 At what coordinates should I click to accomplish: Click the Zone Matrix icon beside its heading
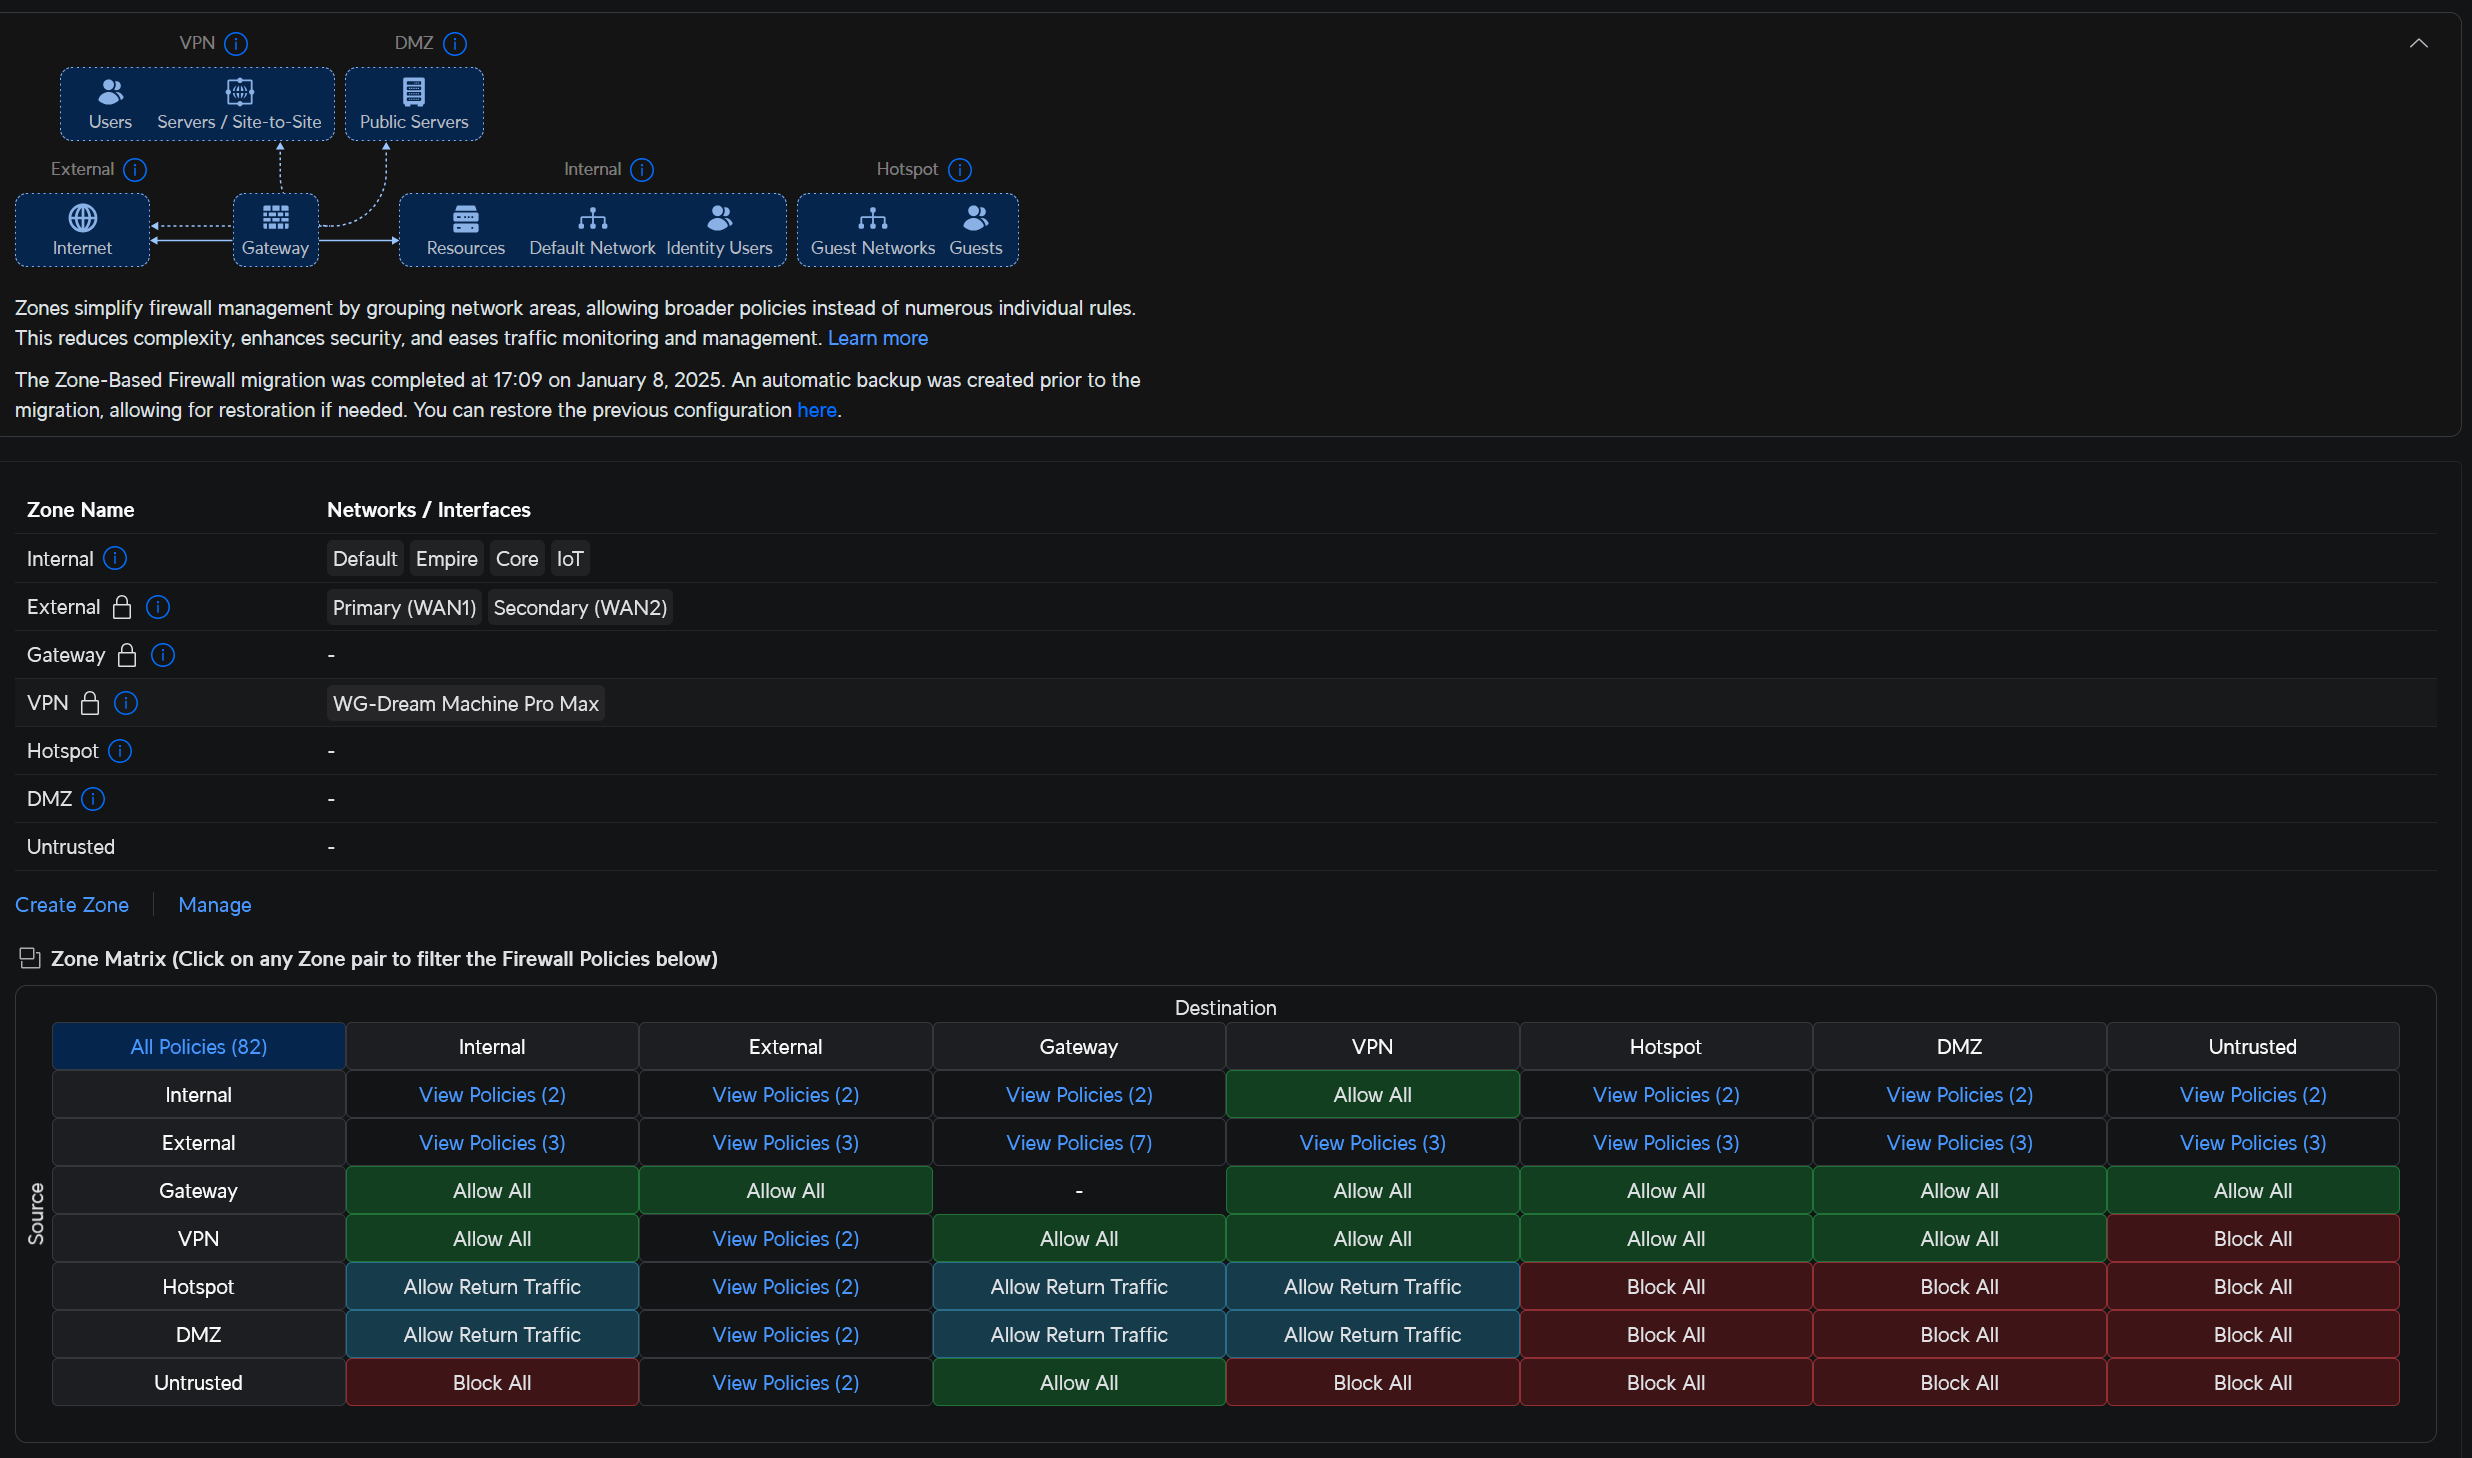point(29,958)
